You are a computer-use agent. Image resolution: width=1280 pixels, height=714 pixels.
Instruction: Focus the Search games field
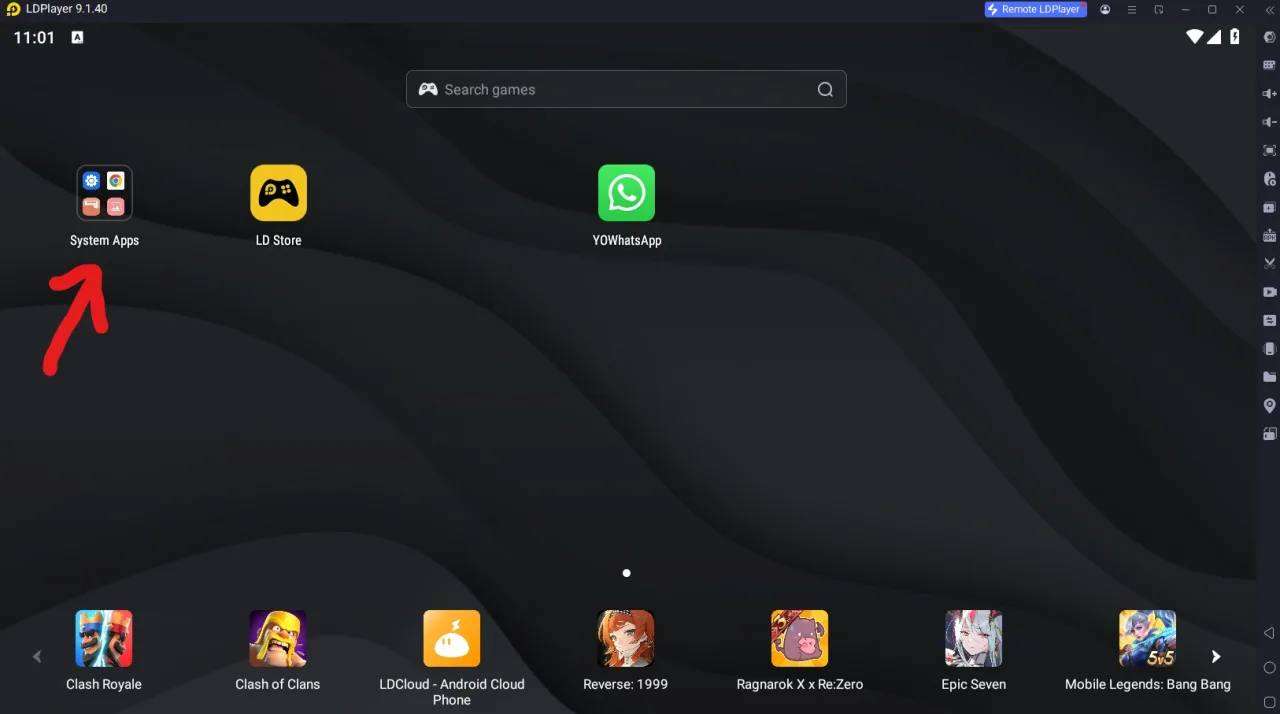pyautogui.click(x=626, y=89)
